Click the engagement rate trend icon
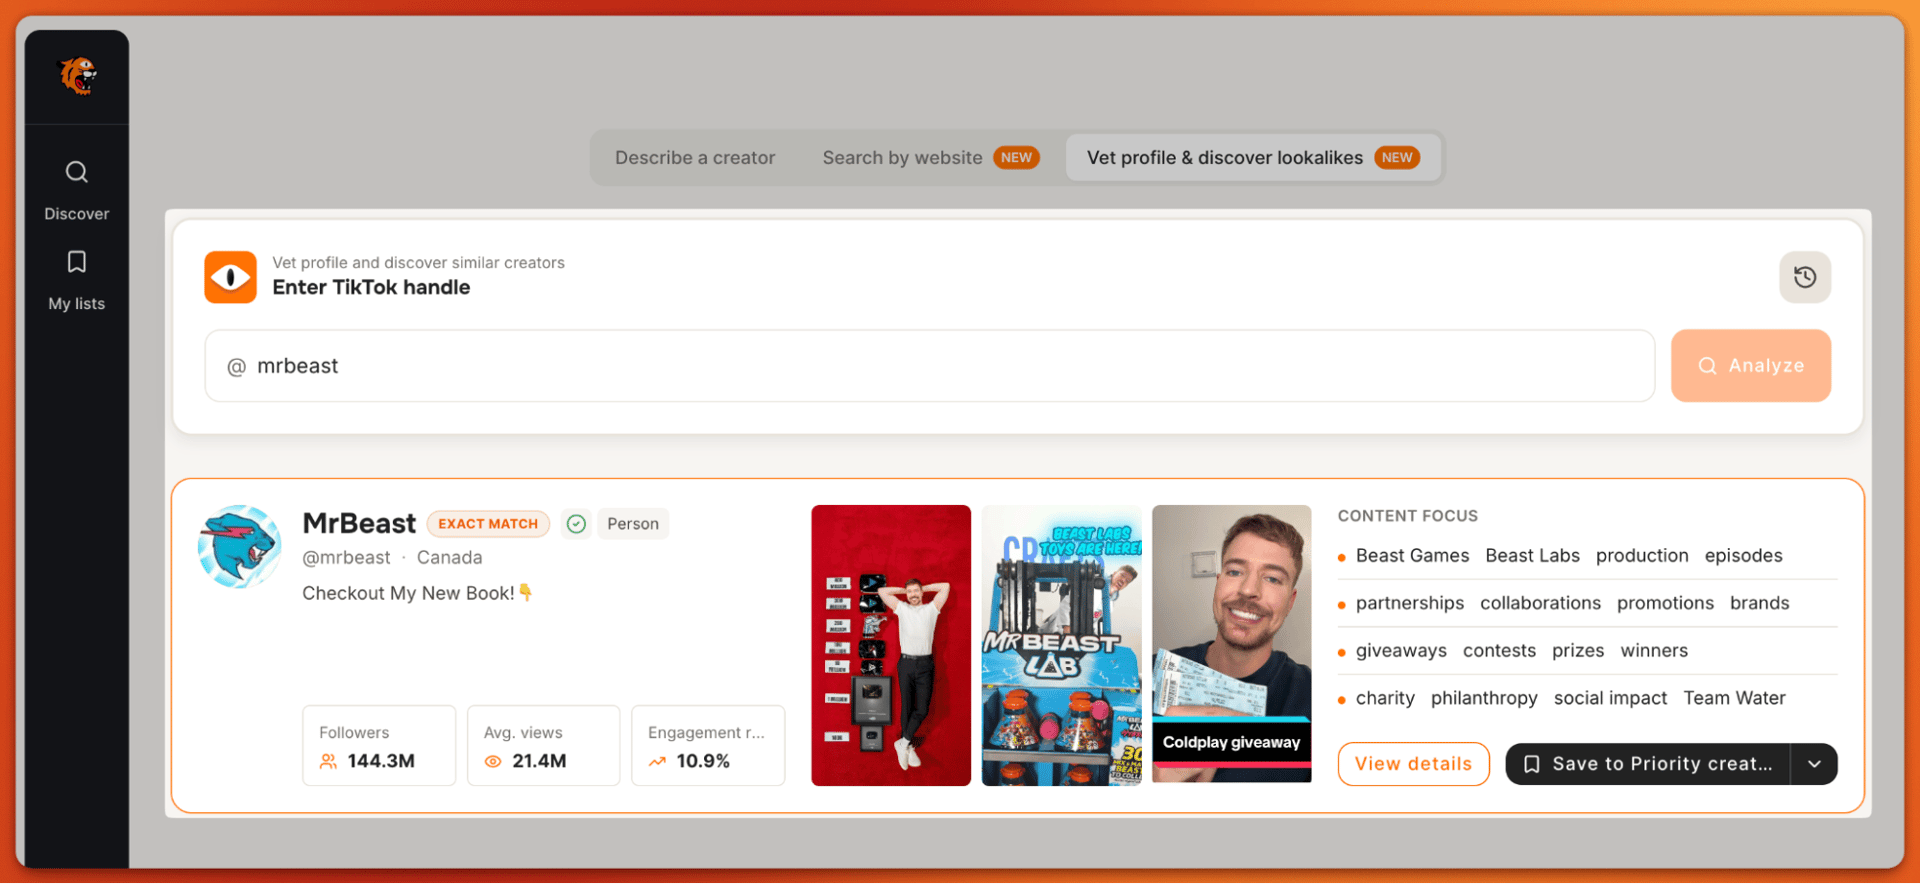This screenshot has height=884, width=1920. [x=657, y=762]
